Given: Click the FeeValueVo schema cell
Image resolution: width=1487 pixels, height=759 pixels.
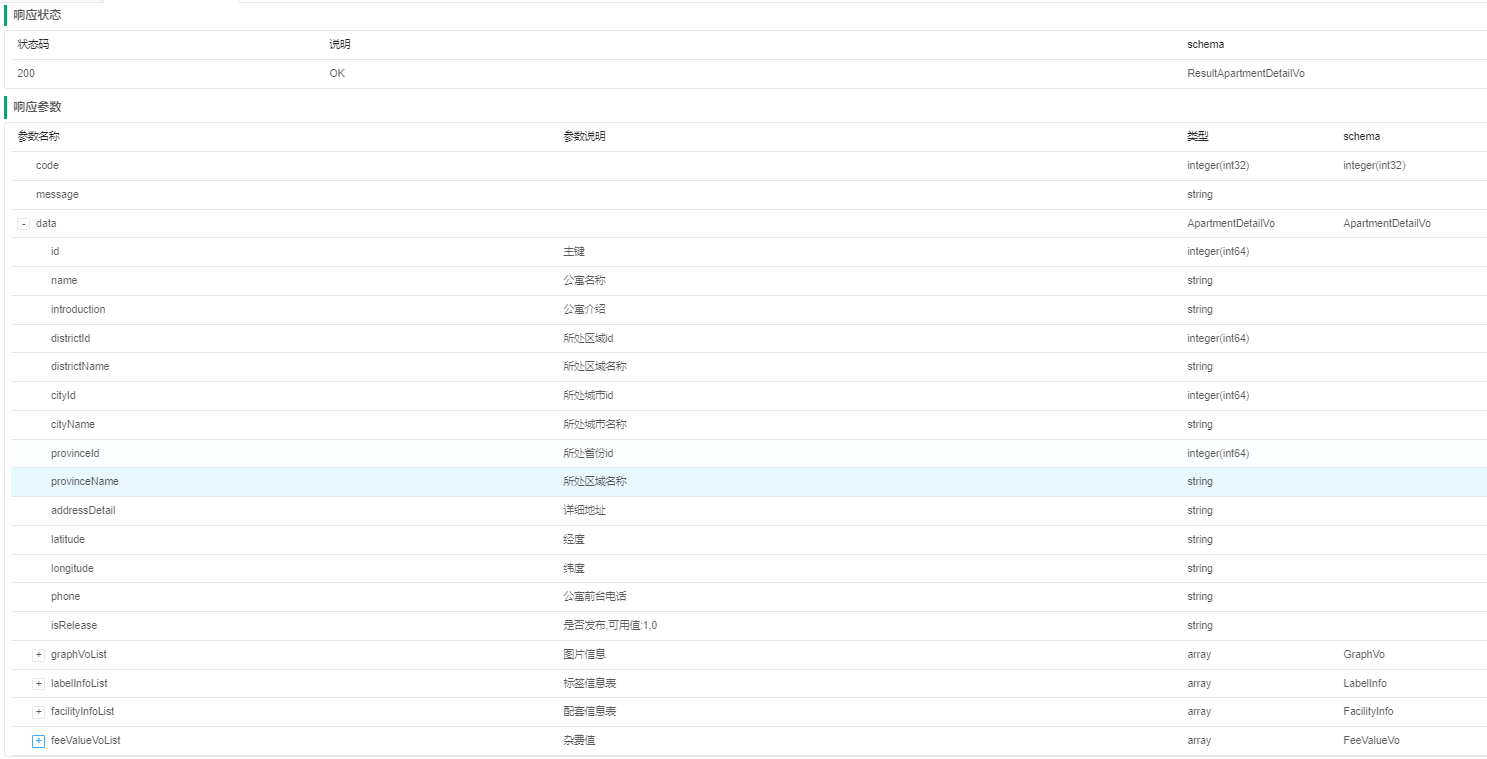Looking at the screenshot, I should click(1371, 741).
